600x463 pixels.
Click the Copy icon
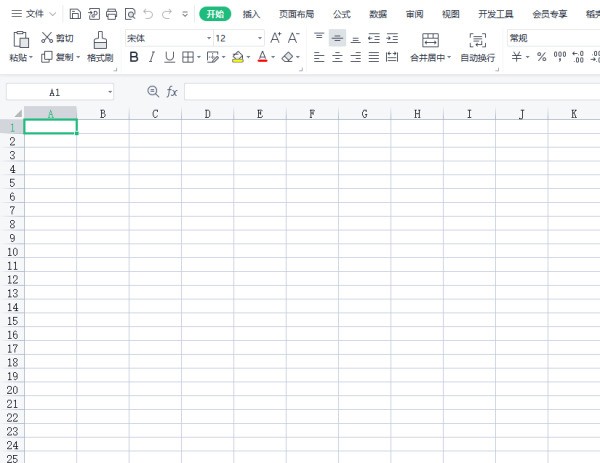coord(47,57)
